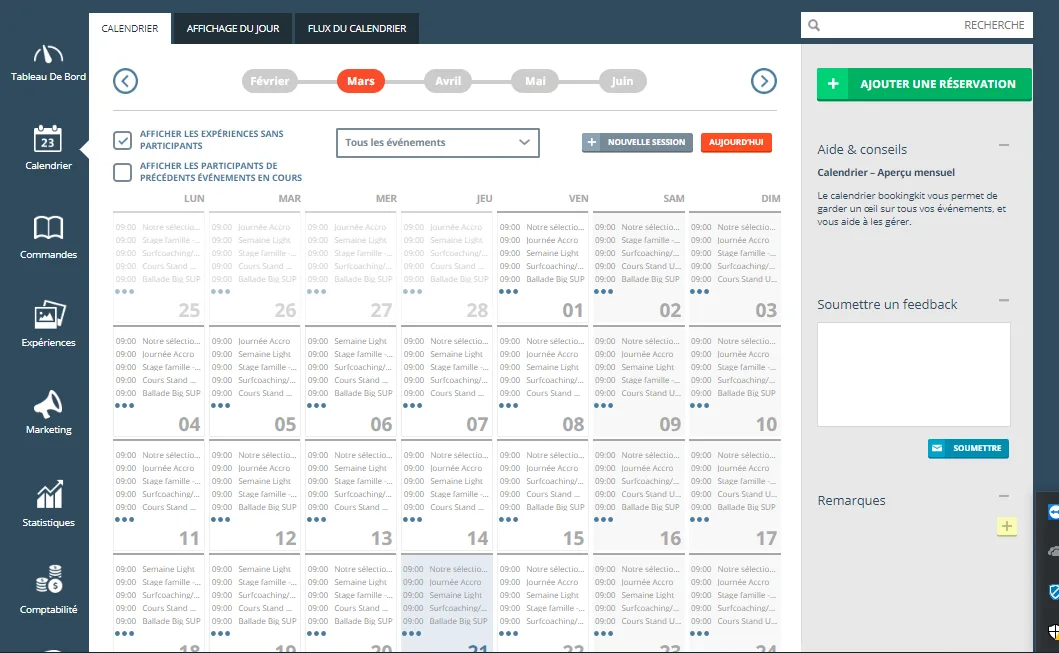The image size is (1059, 653).
Task: Open the Marketing megaphone section
Action: click(x=48, y=412)
